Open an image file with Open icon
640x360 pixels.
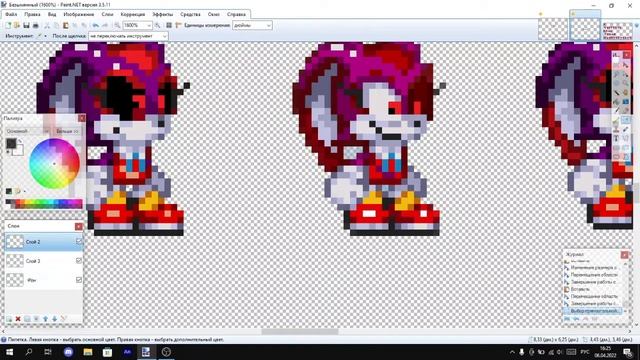coord(17,25)
